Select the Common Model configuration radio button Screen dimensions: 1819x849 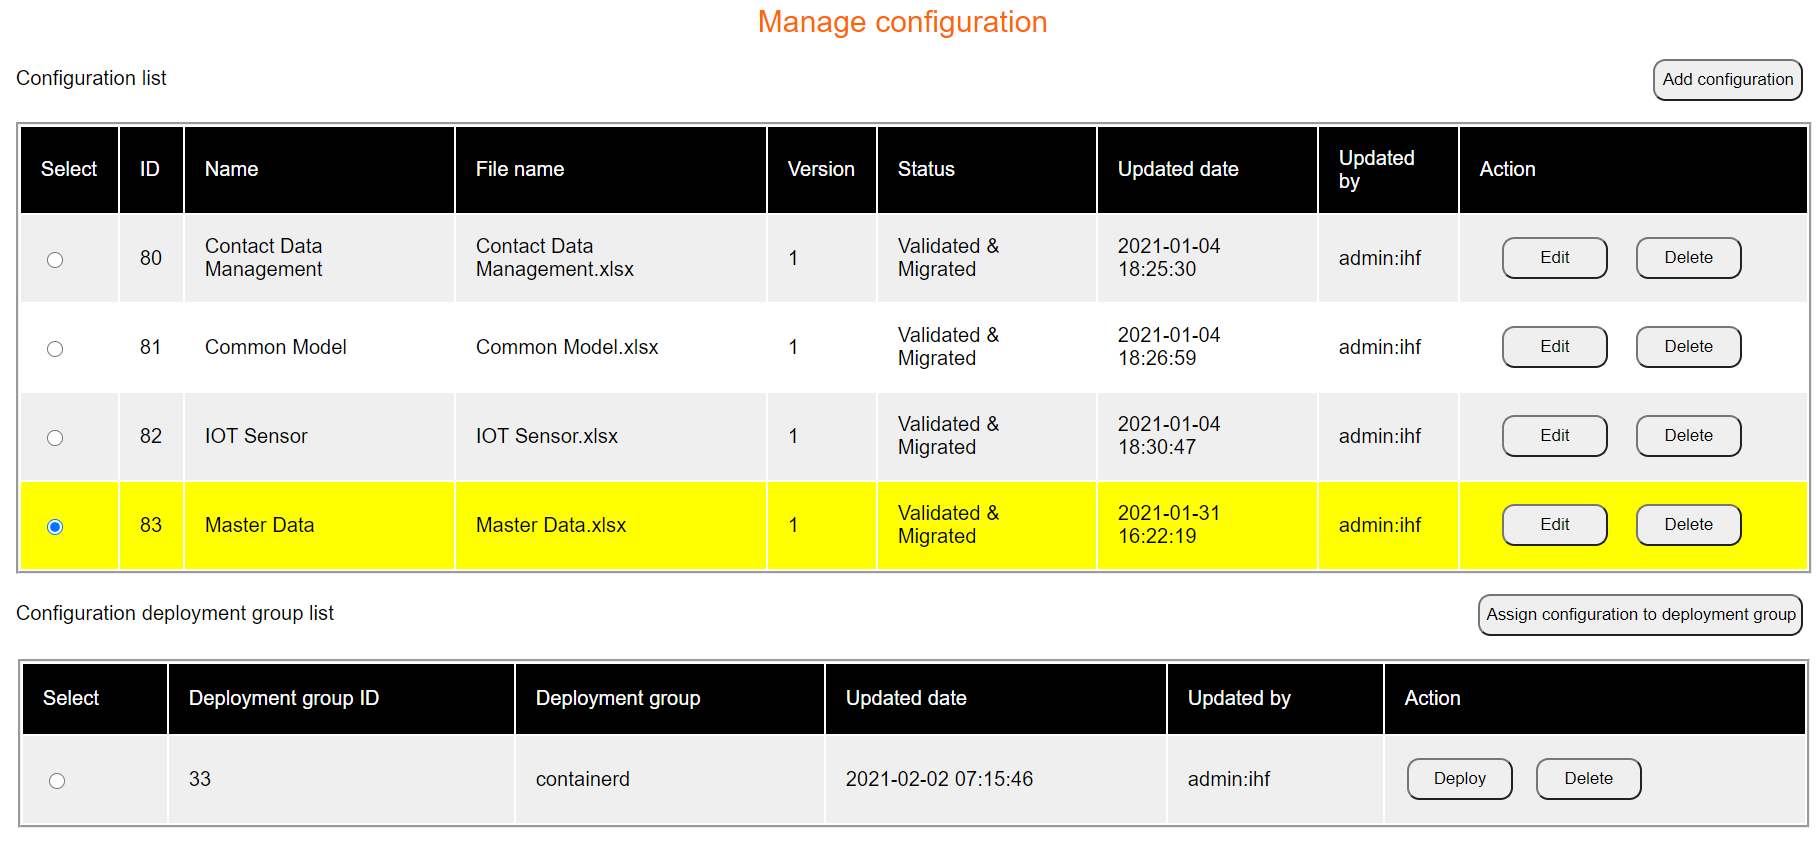click(55, 349)
